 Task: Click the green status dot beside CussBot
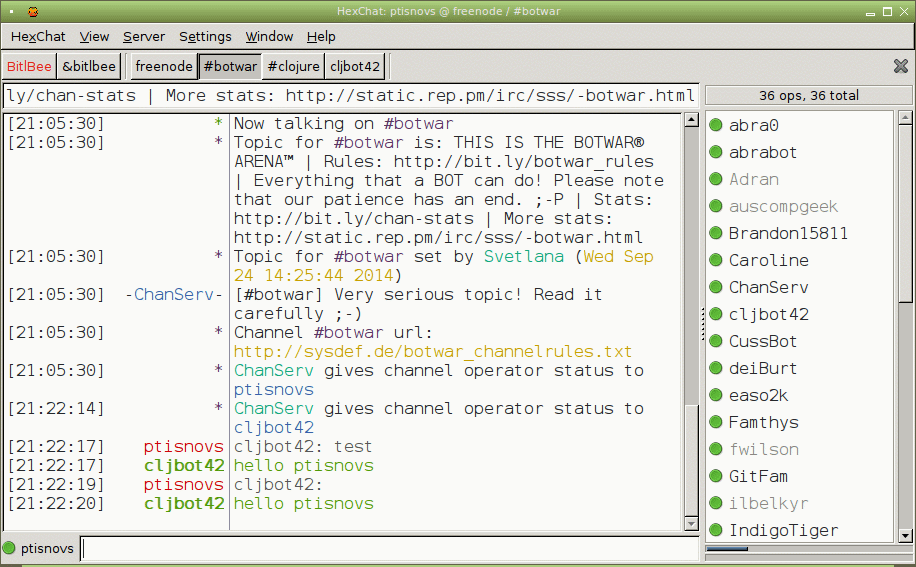(x=716, y=340)
